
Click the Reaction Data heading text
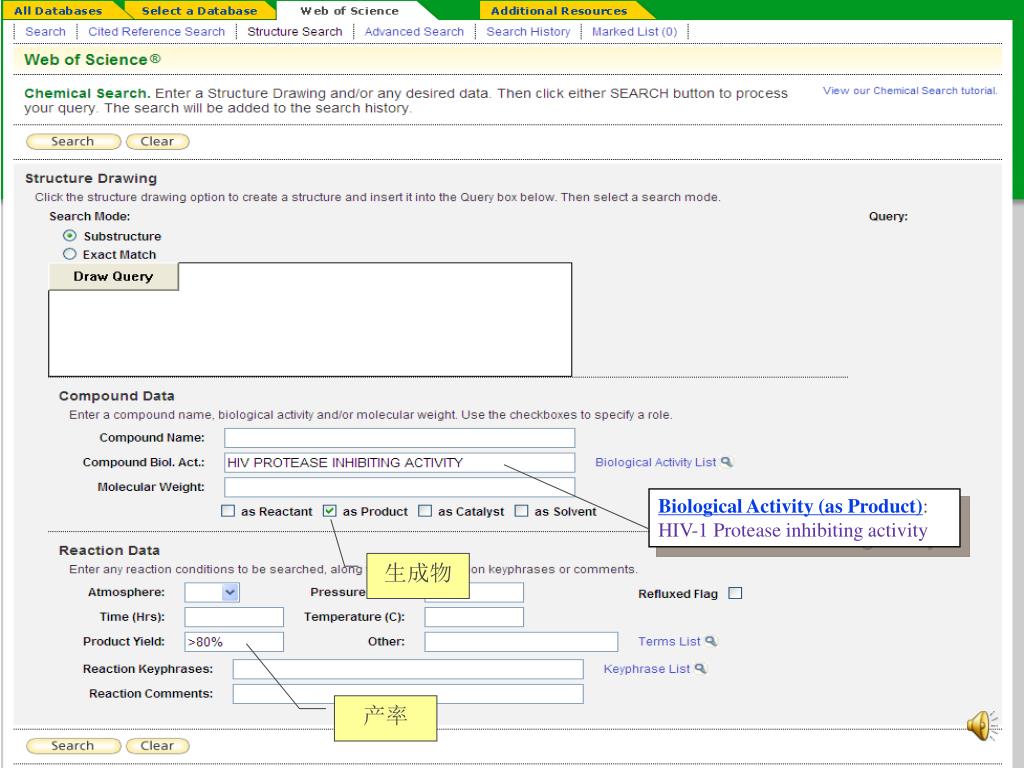click(x=109, y=551)
